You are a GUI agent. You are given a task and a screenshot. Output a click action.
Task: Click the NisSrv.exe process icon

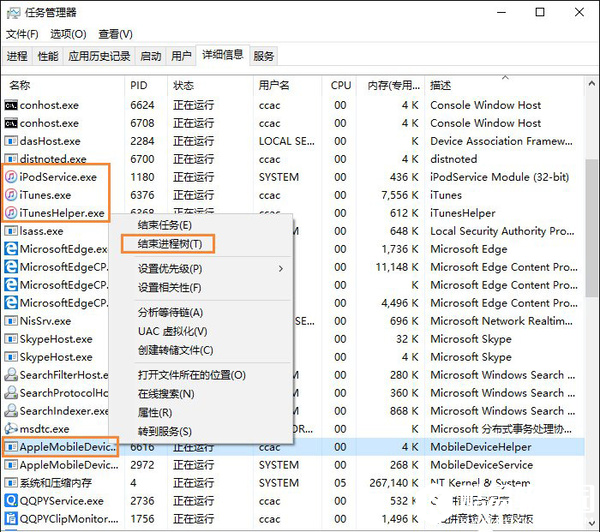pos(11,321)
